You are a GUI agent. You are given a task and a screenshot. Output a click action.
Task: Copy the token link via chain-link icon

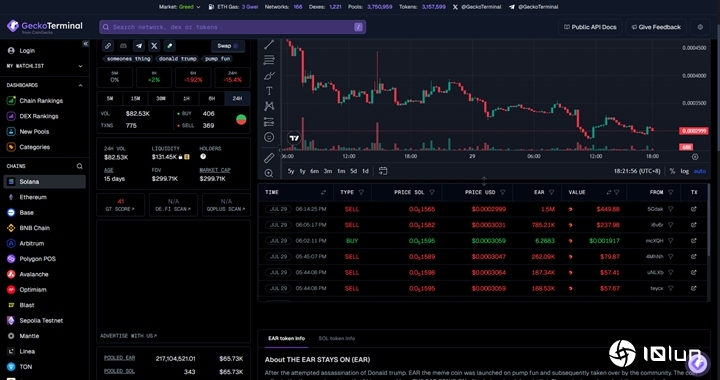coord(107,46)
